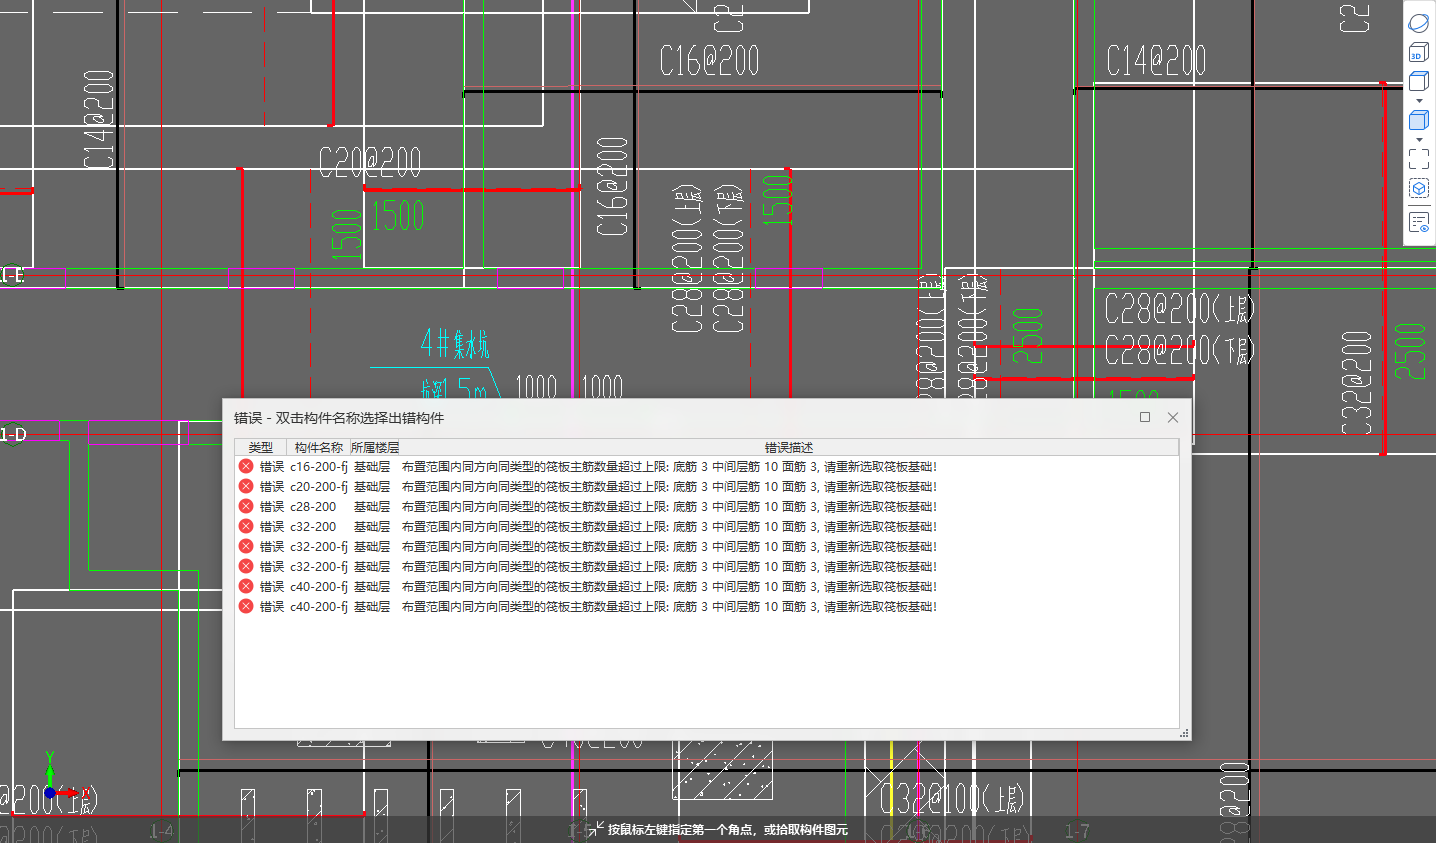
Task: Click red error icon in c16-200-fj row
Action: pyautogui.click(x=246, y=466)
